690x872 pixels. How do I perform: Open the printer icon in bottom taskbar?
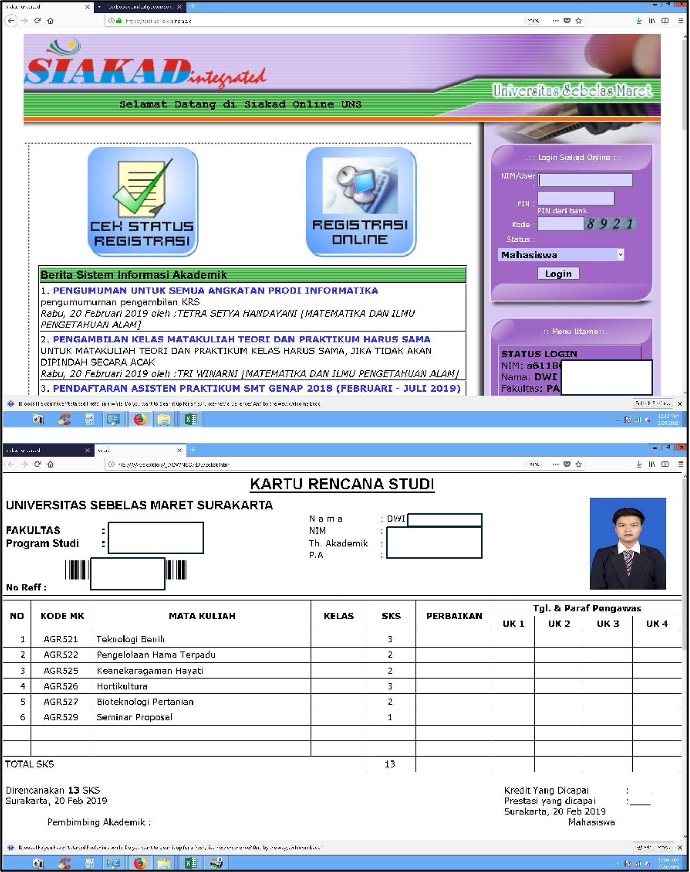[216, 863]
